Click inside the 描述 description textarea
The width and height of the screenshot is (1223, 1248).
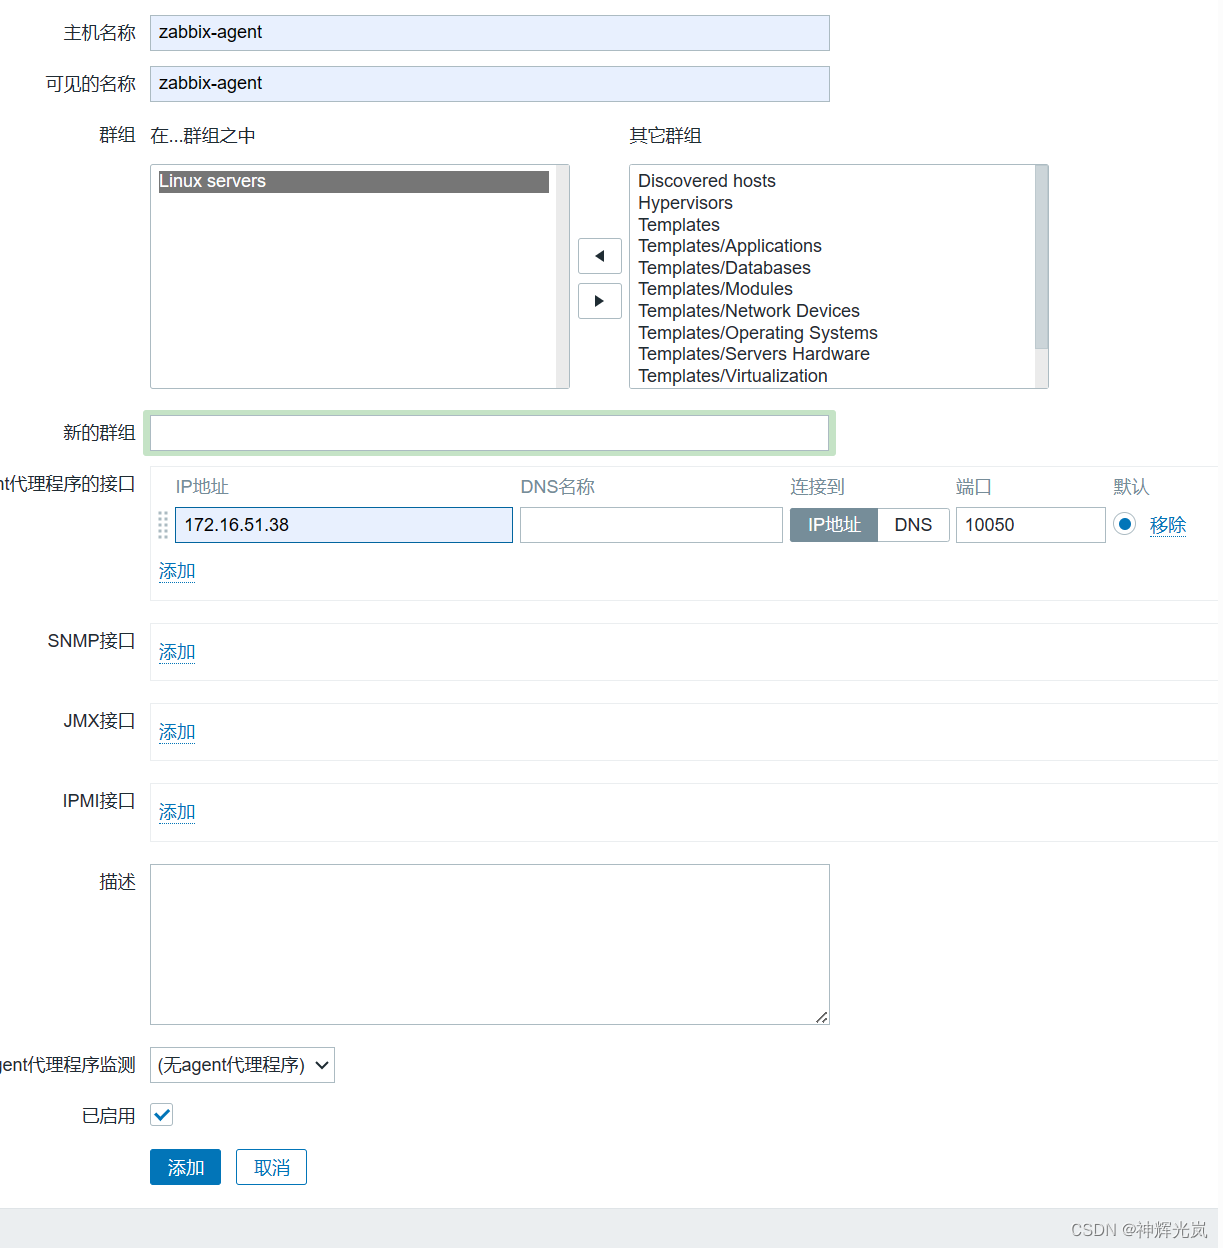(490, 944)
